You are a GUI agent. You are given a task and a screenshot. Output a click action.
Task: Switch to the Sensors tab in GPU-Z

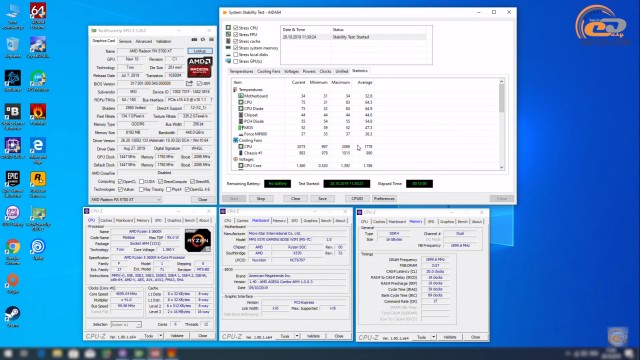tap(125, 41)
